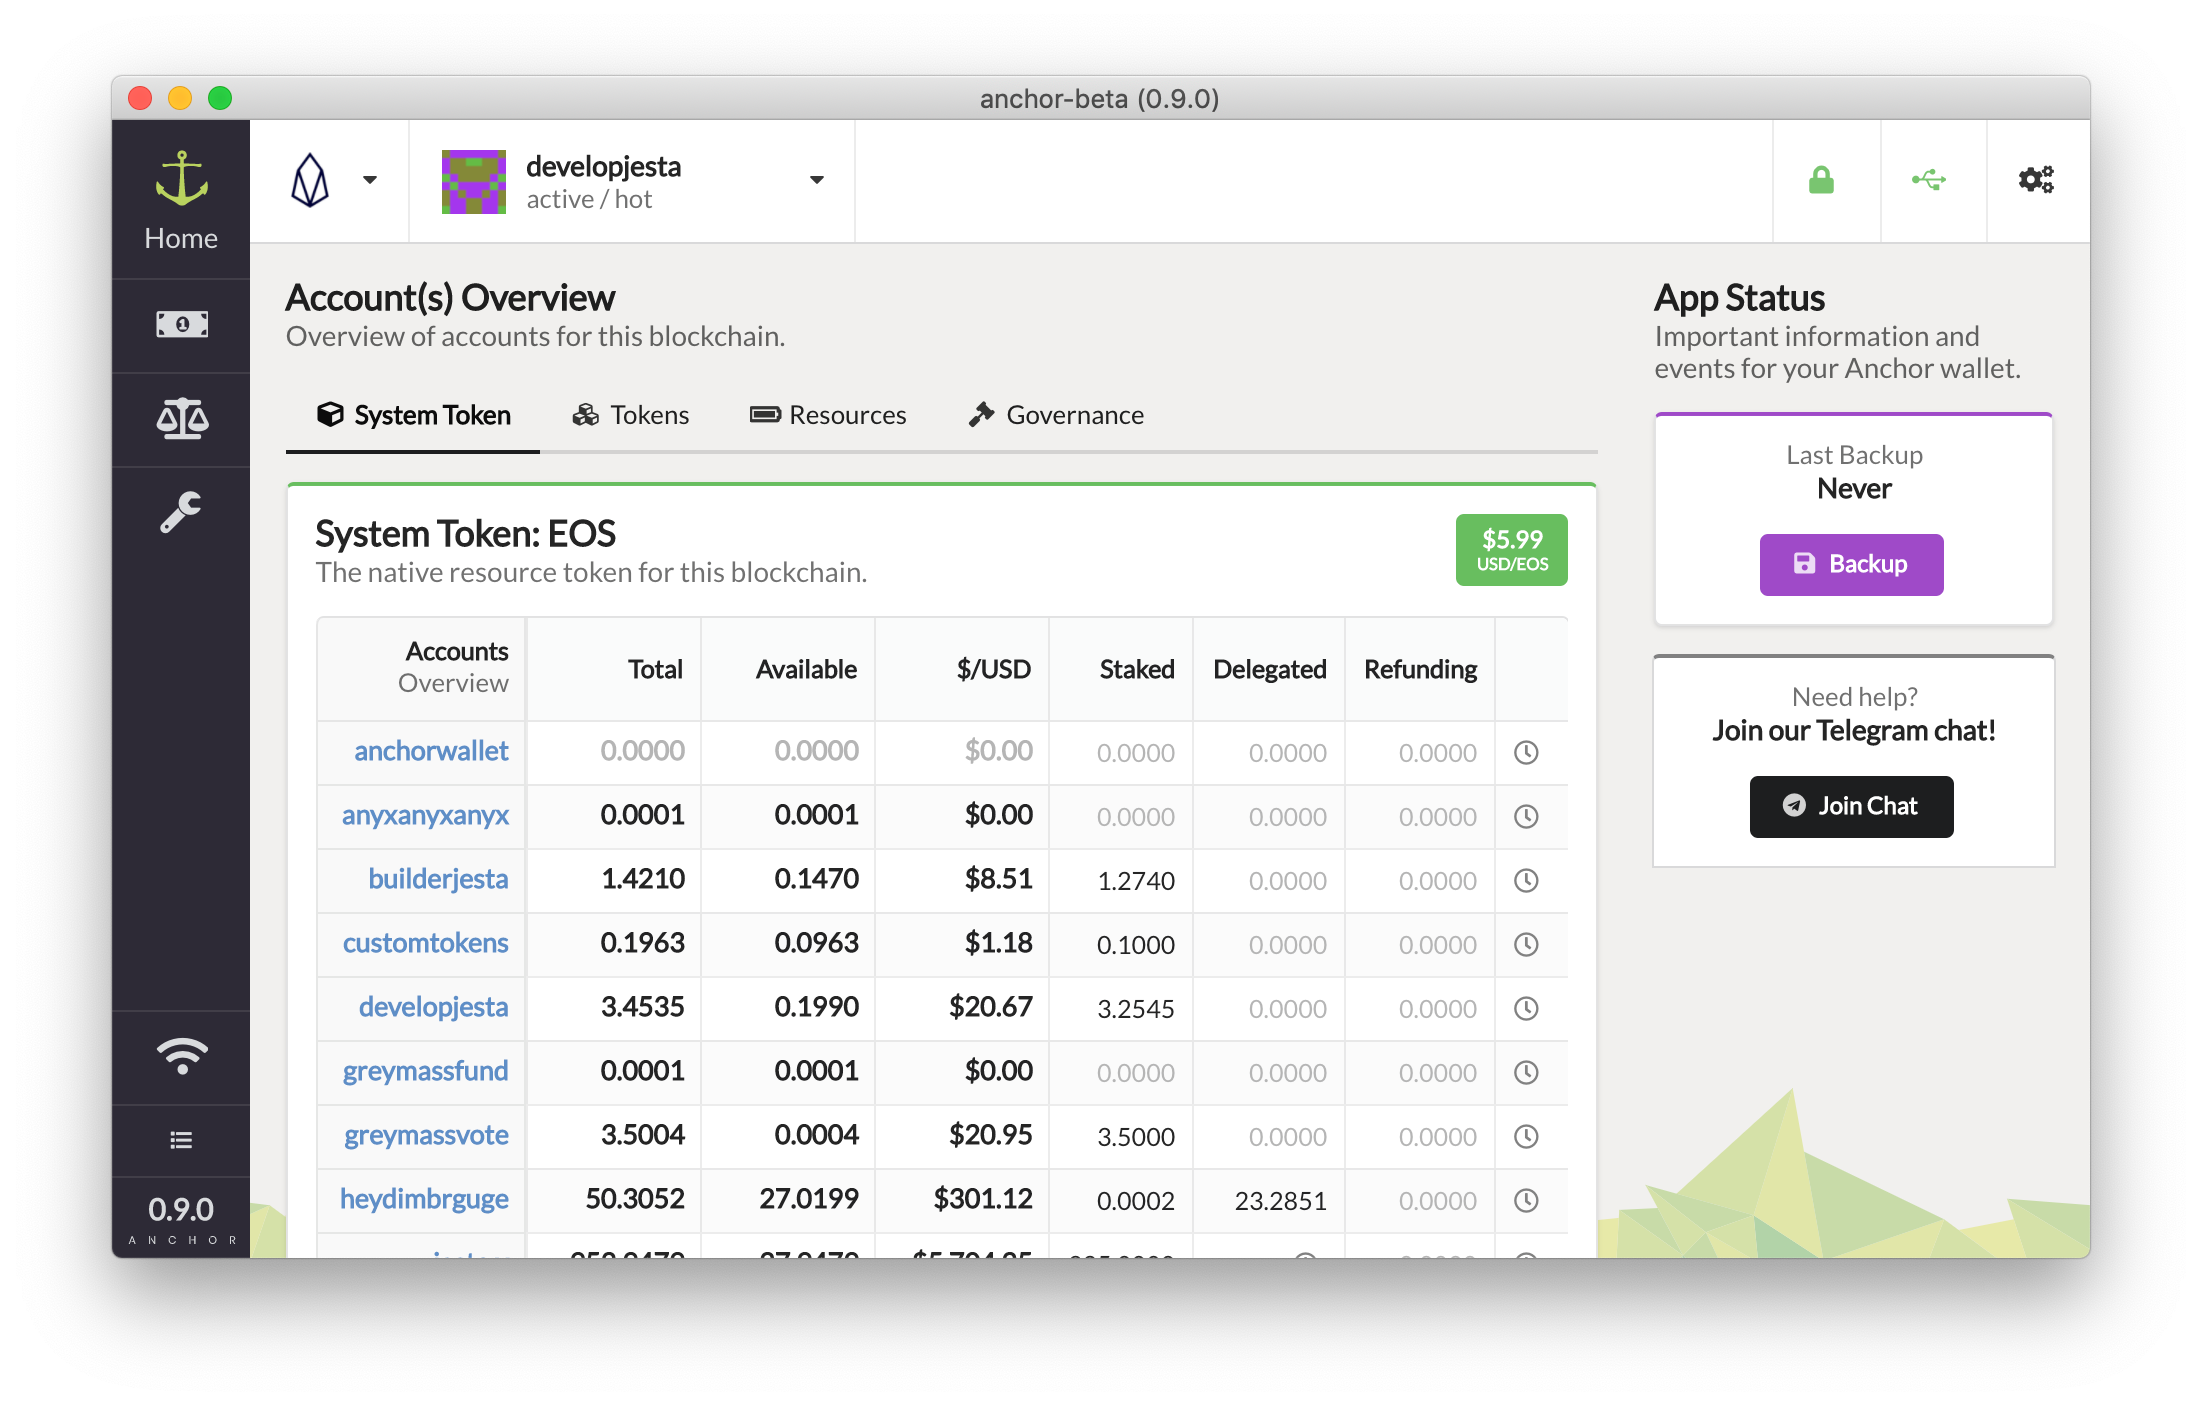Open the wallet money bill sidebar icon
The height and width of the screenshot is (1406, 2202).
(x=181, y=325)
